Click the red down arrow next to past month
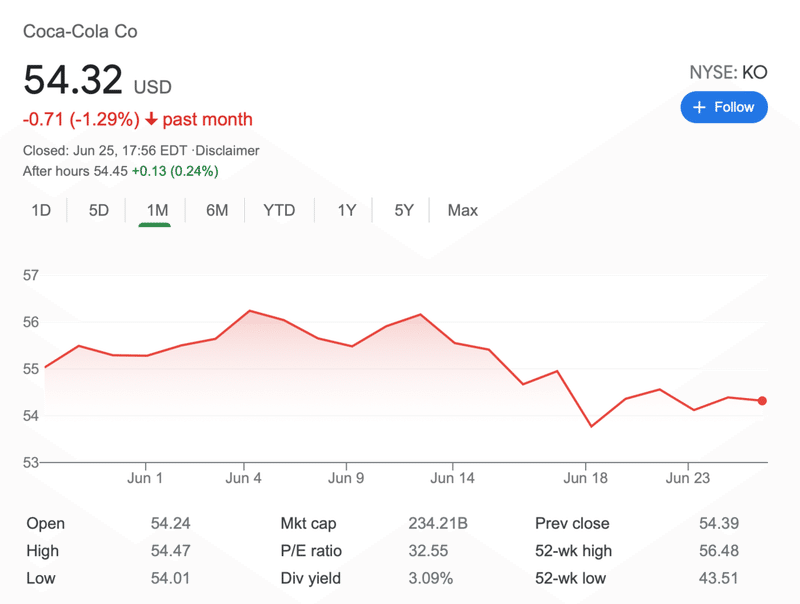Screen dimensions: 800x604 click(x=151, y=119)
